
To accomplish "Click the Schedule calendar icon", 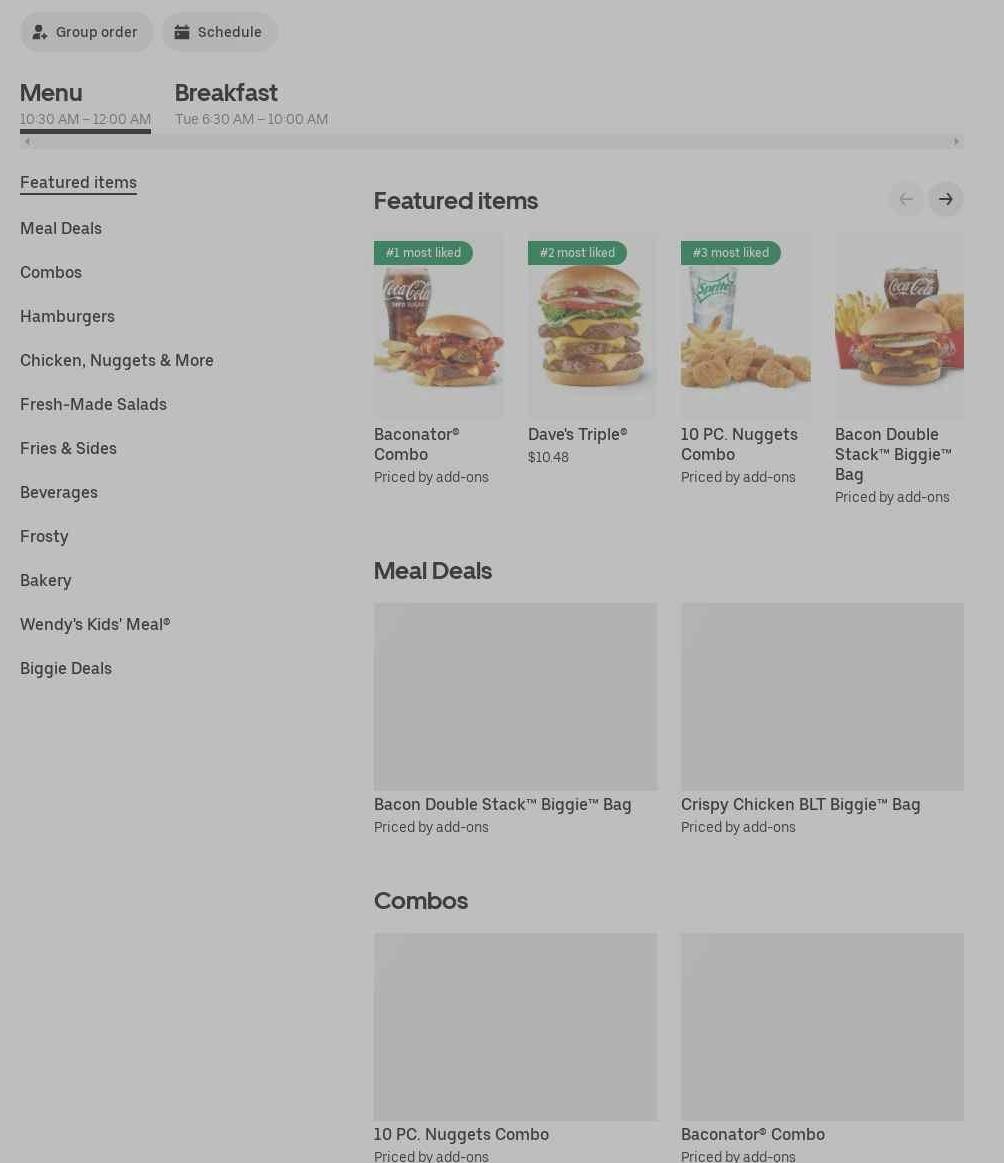I will (182, 32).
